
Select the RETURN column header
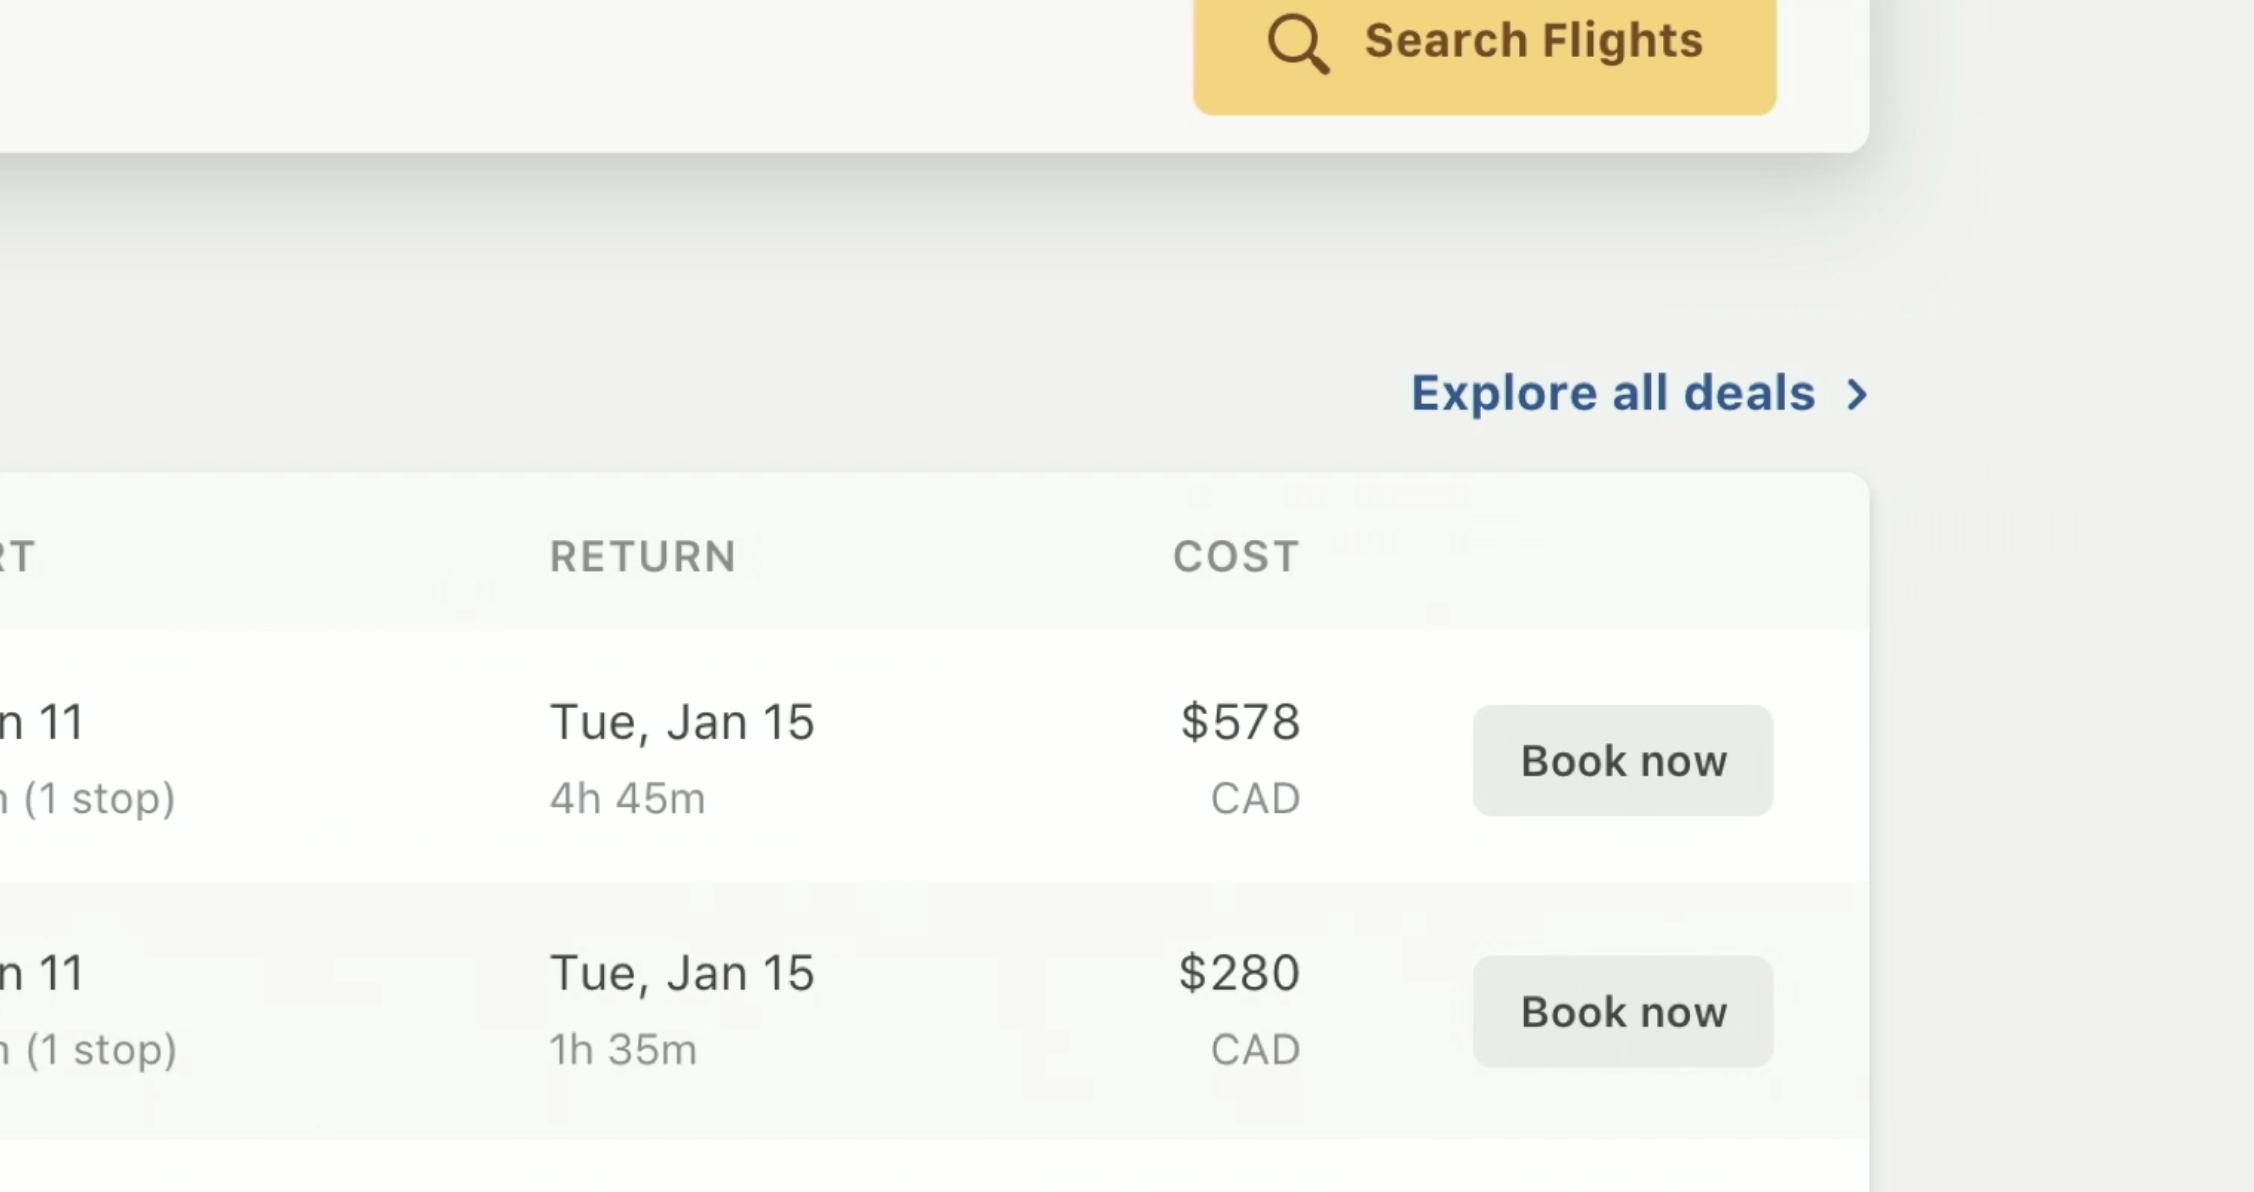(x=643, y=557)
